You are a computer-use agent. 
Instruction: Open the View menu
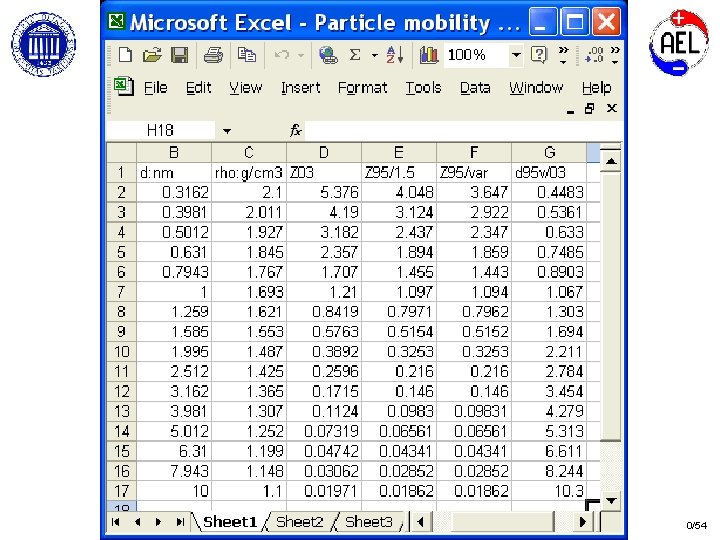click(x=246, y=87)
